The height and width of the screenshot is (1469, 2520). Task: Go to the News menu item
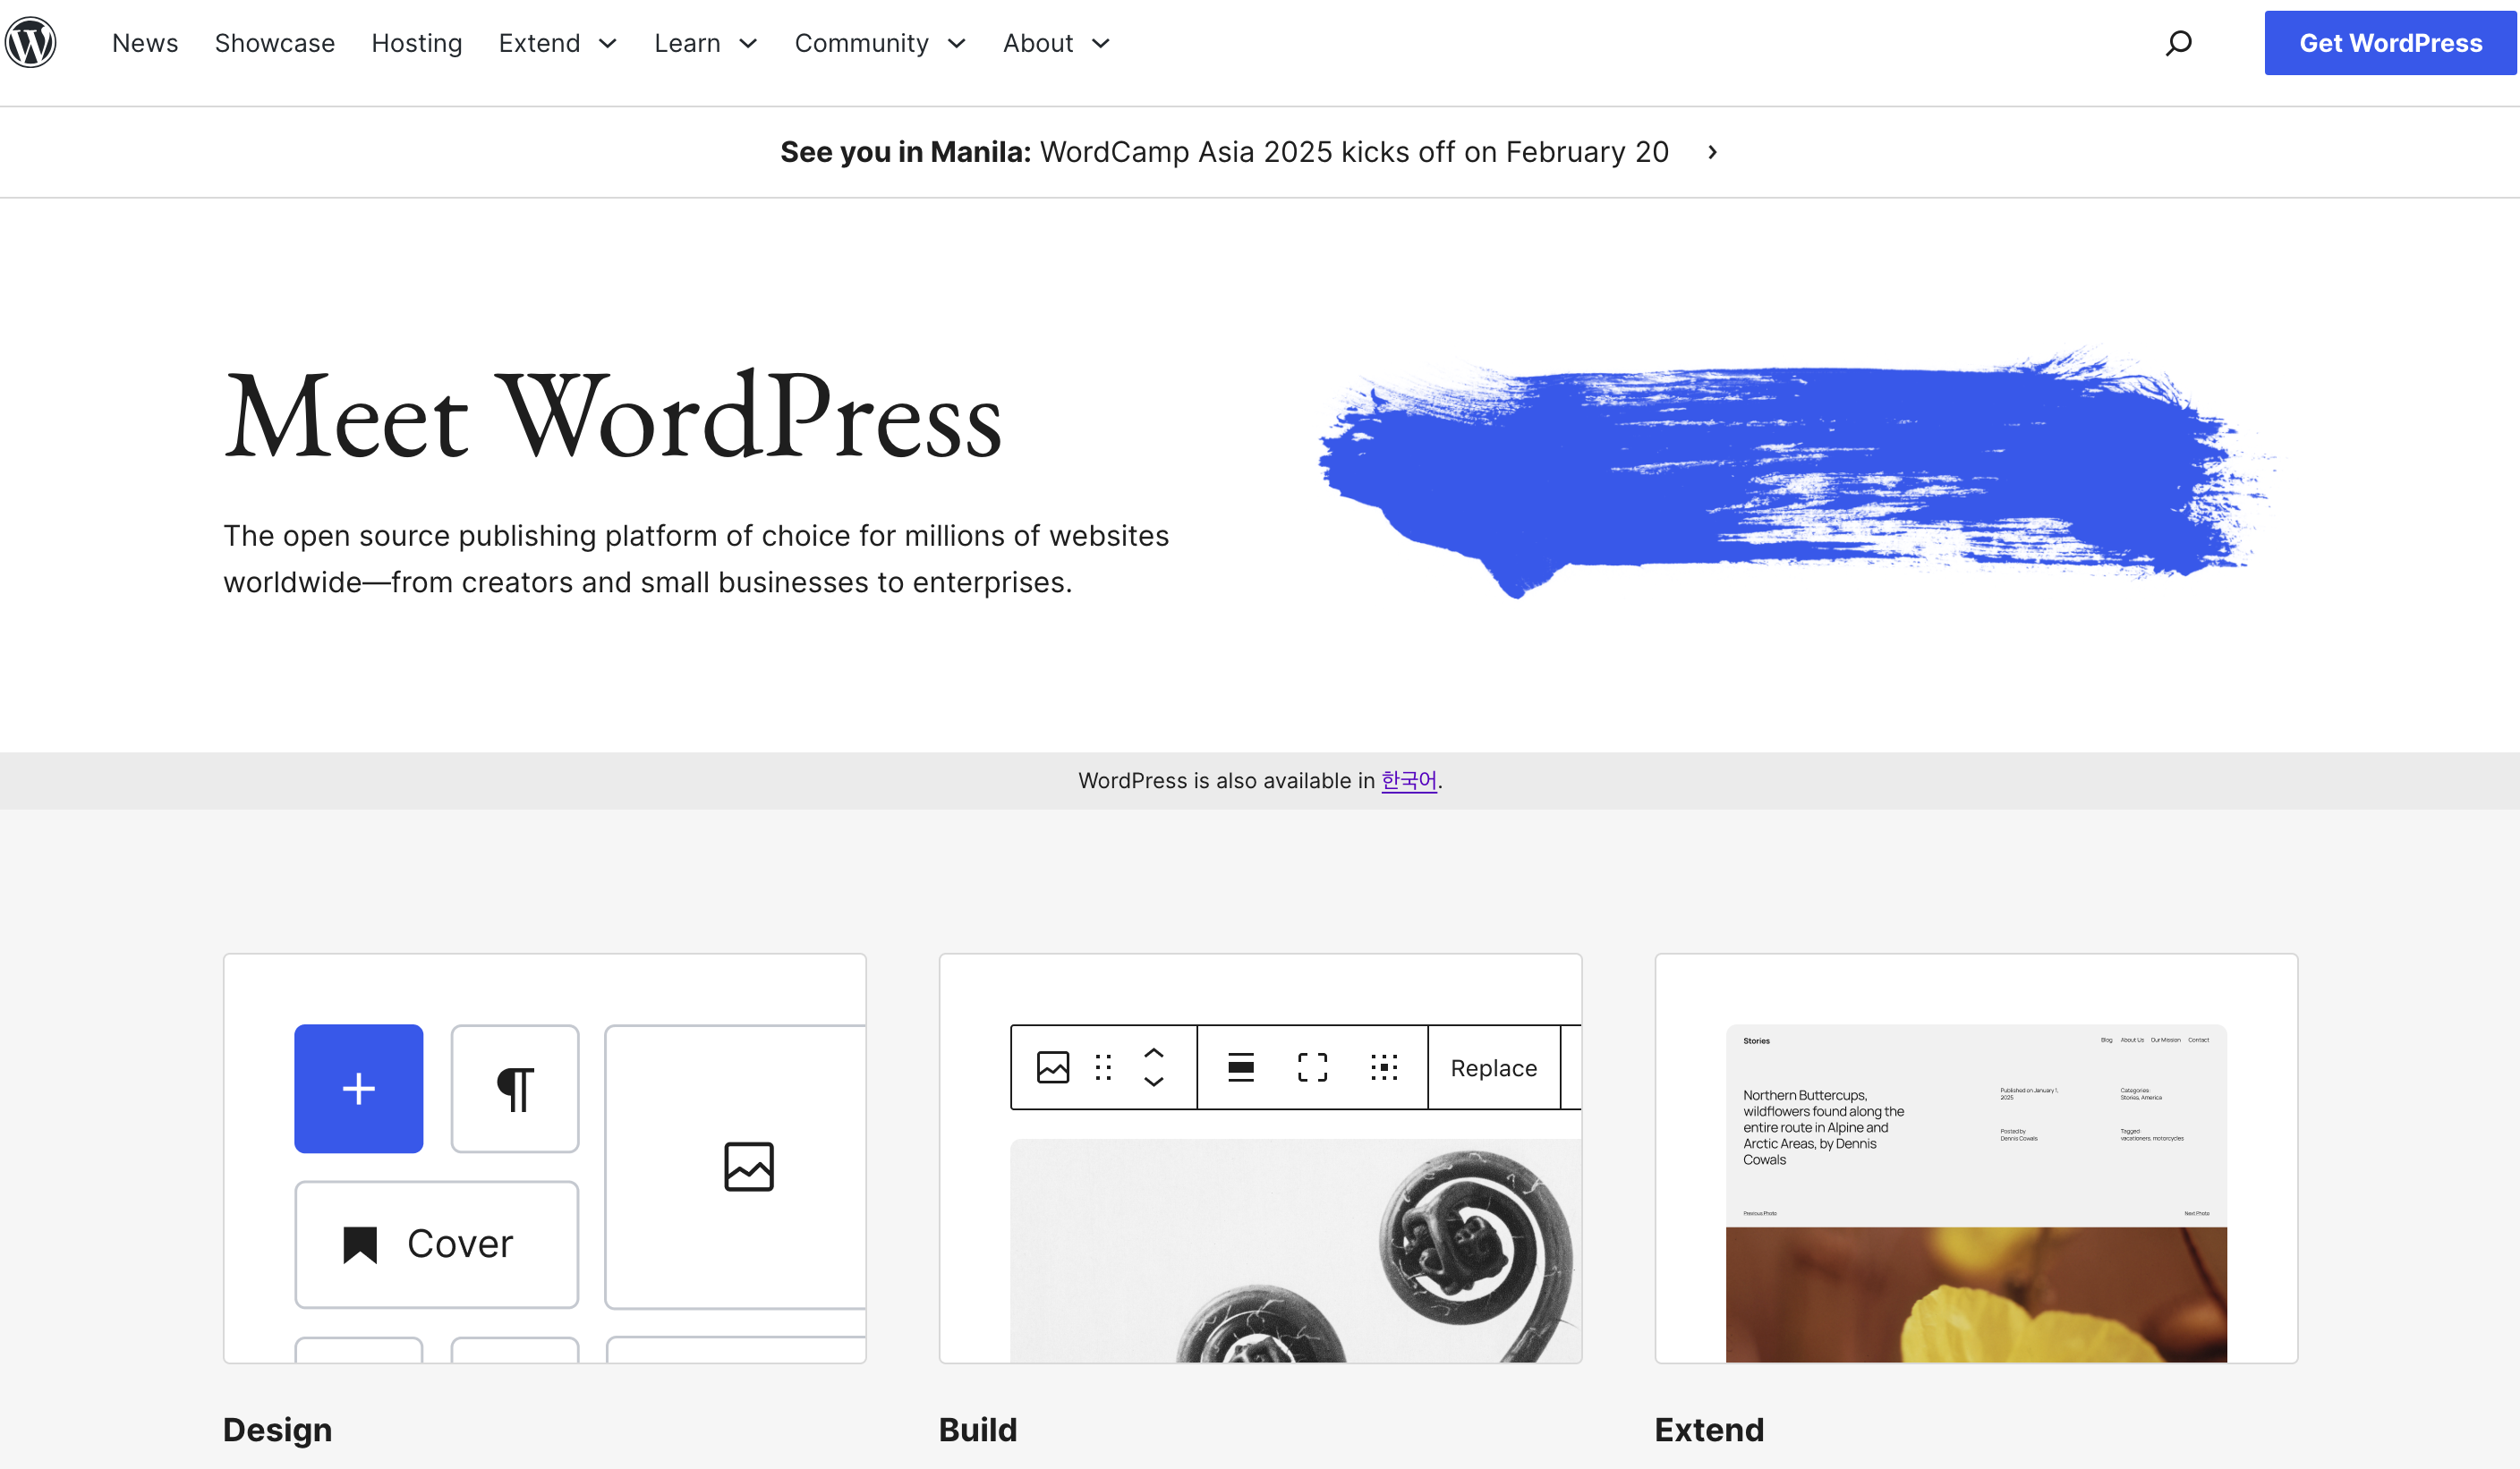point(145,43)
